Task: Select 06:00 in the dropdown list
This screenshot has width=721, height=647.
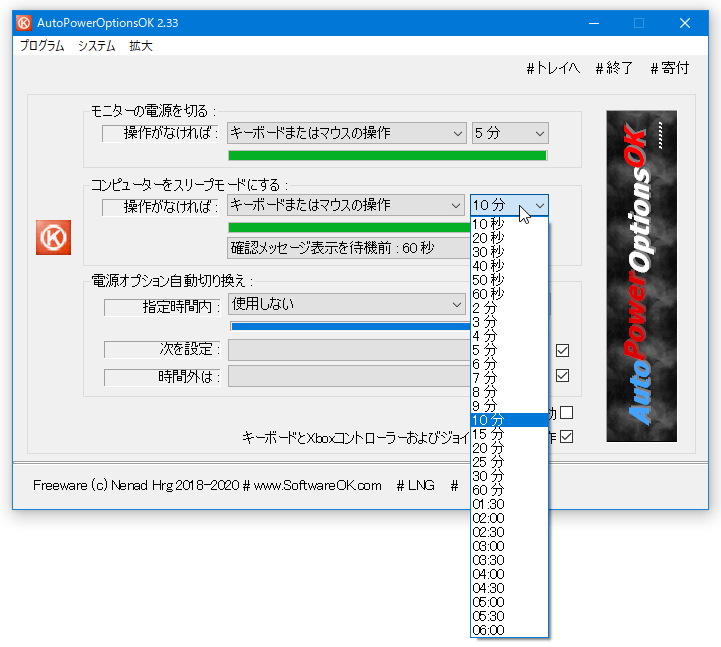Action: (509, 630)
